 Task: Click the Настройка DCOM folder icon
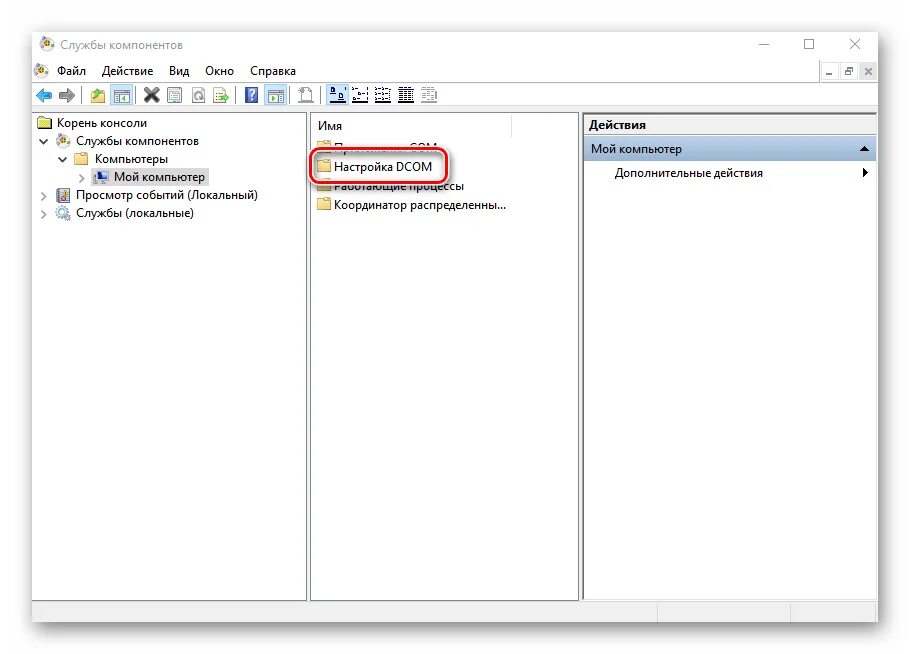(x=323, y=167)
